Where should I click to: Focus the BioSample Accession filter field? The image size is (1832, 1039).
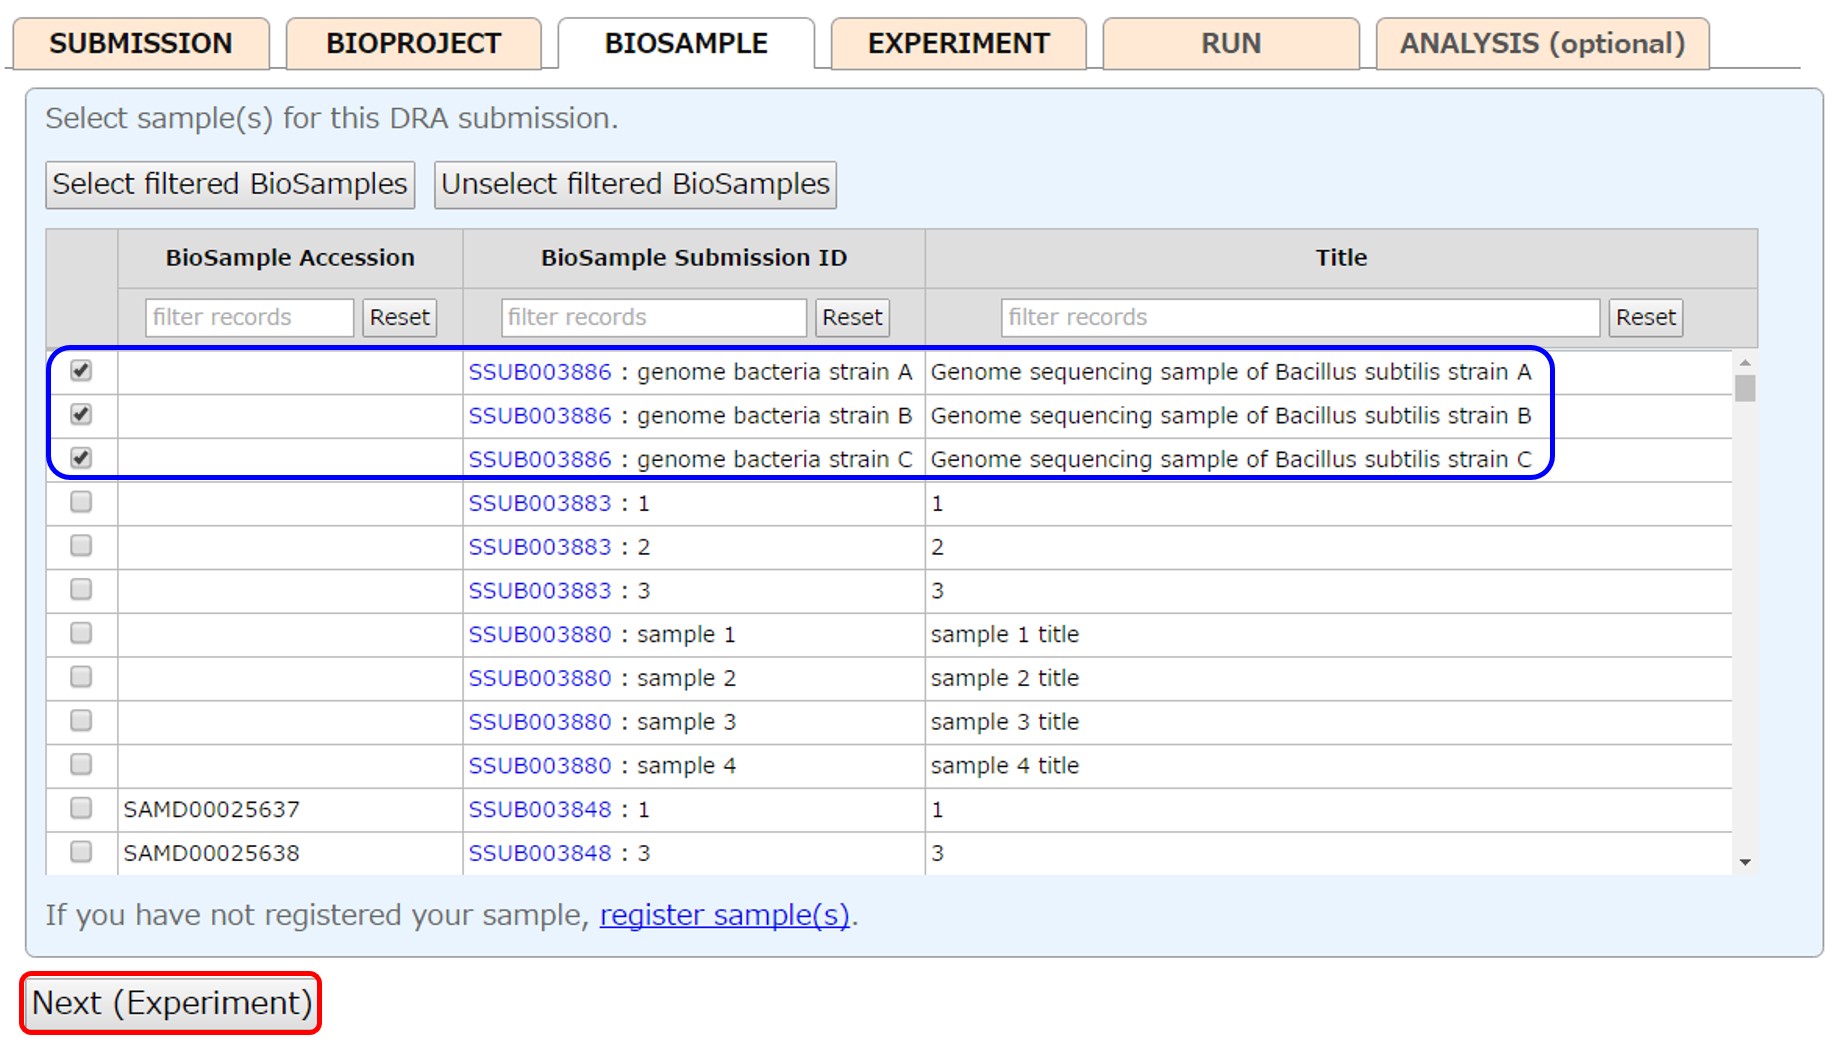click(249, 318)
